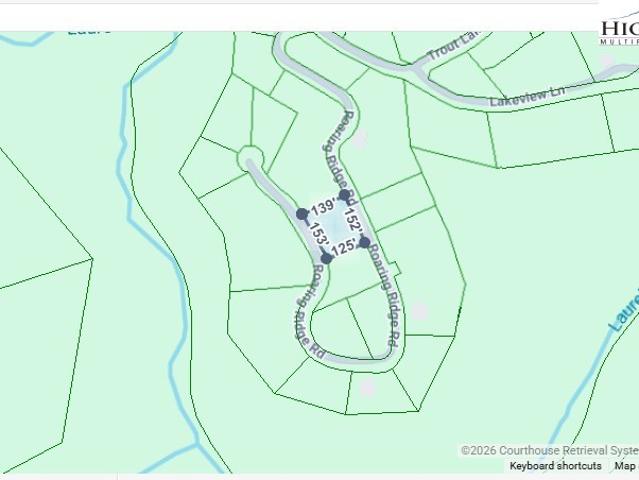639x480 pixels.
Task: Click the Courthouse Retrieval System copyright text
Action: pos(550,451)
